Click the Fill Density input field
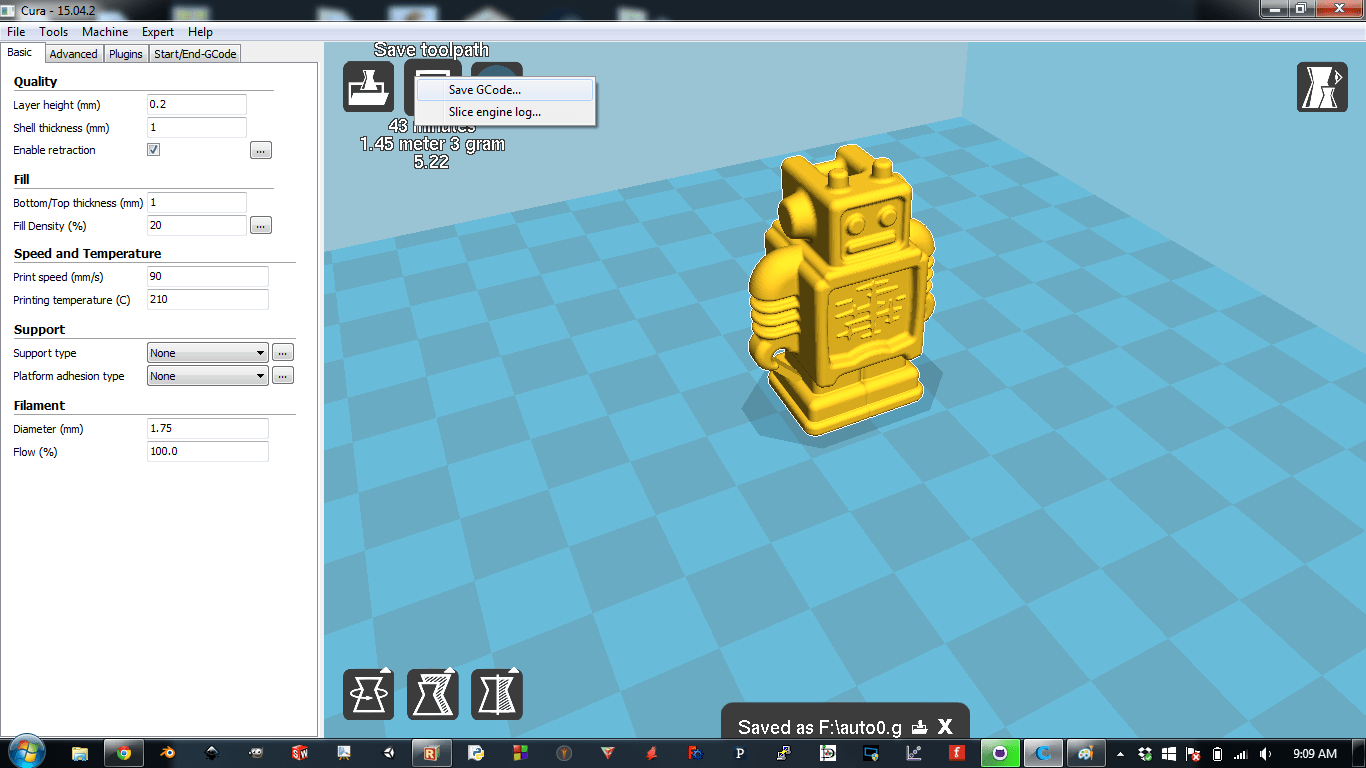 pyautogui.click(x=196, y=226)
